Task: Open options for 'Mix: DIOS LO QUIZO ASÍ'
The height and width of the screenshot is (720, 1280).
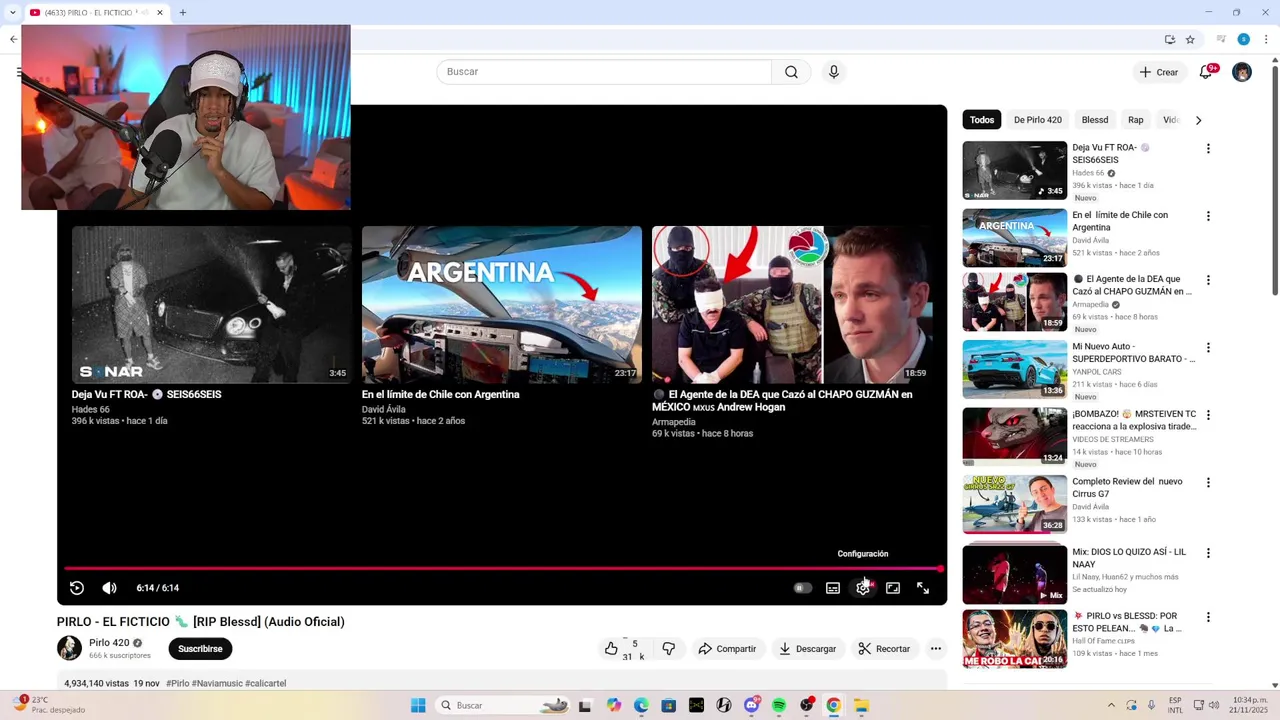Action: click(1208, 553)
